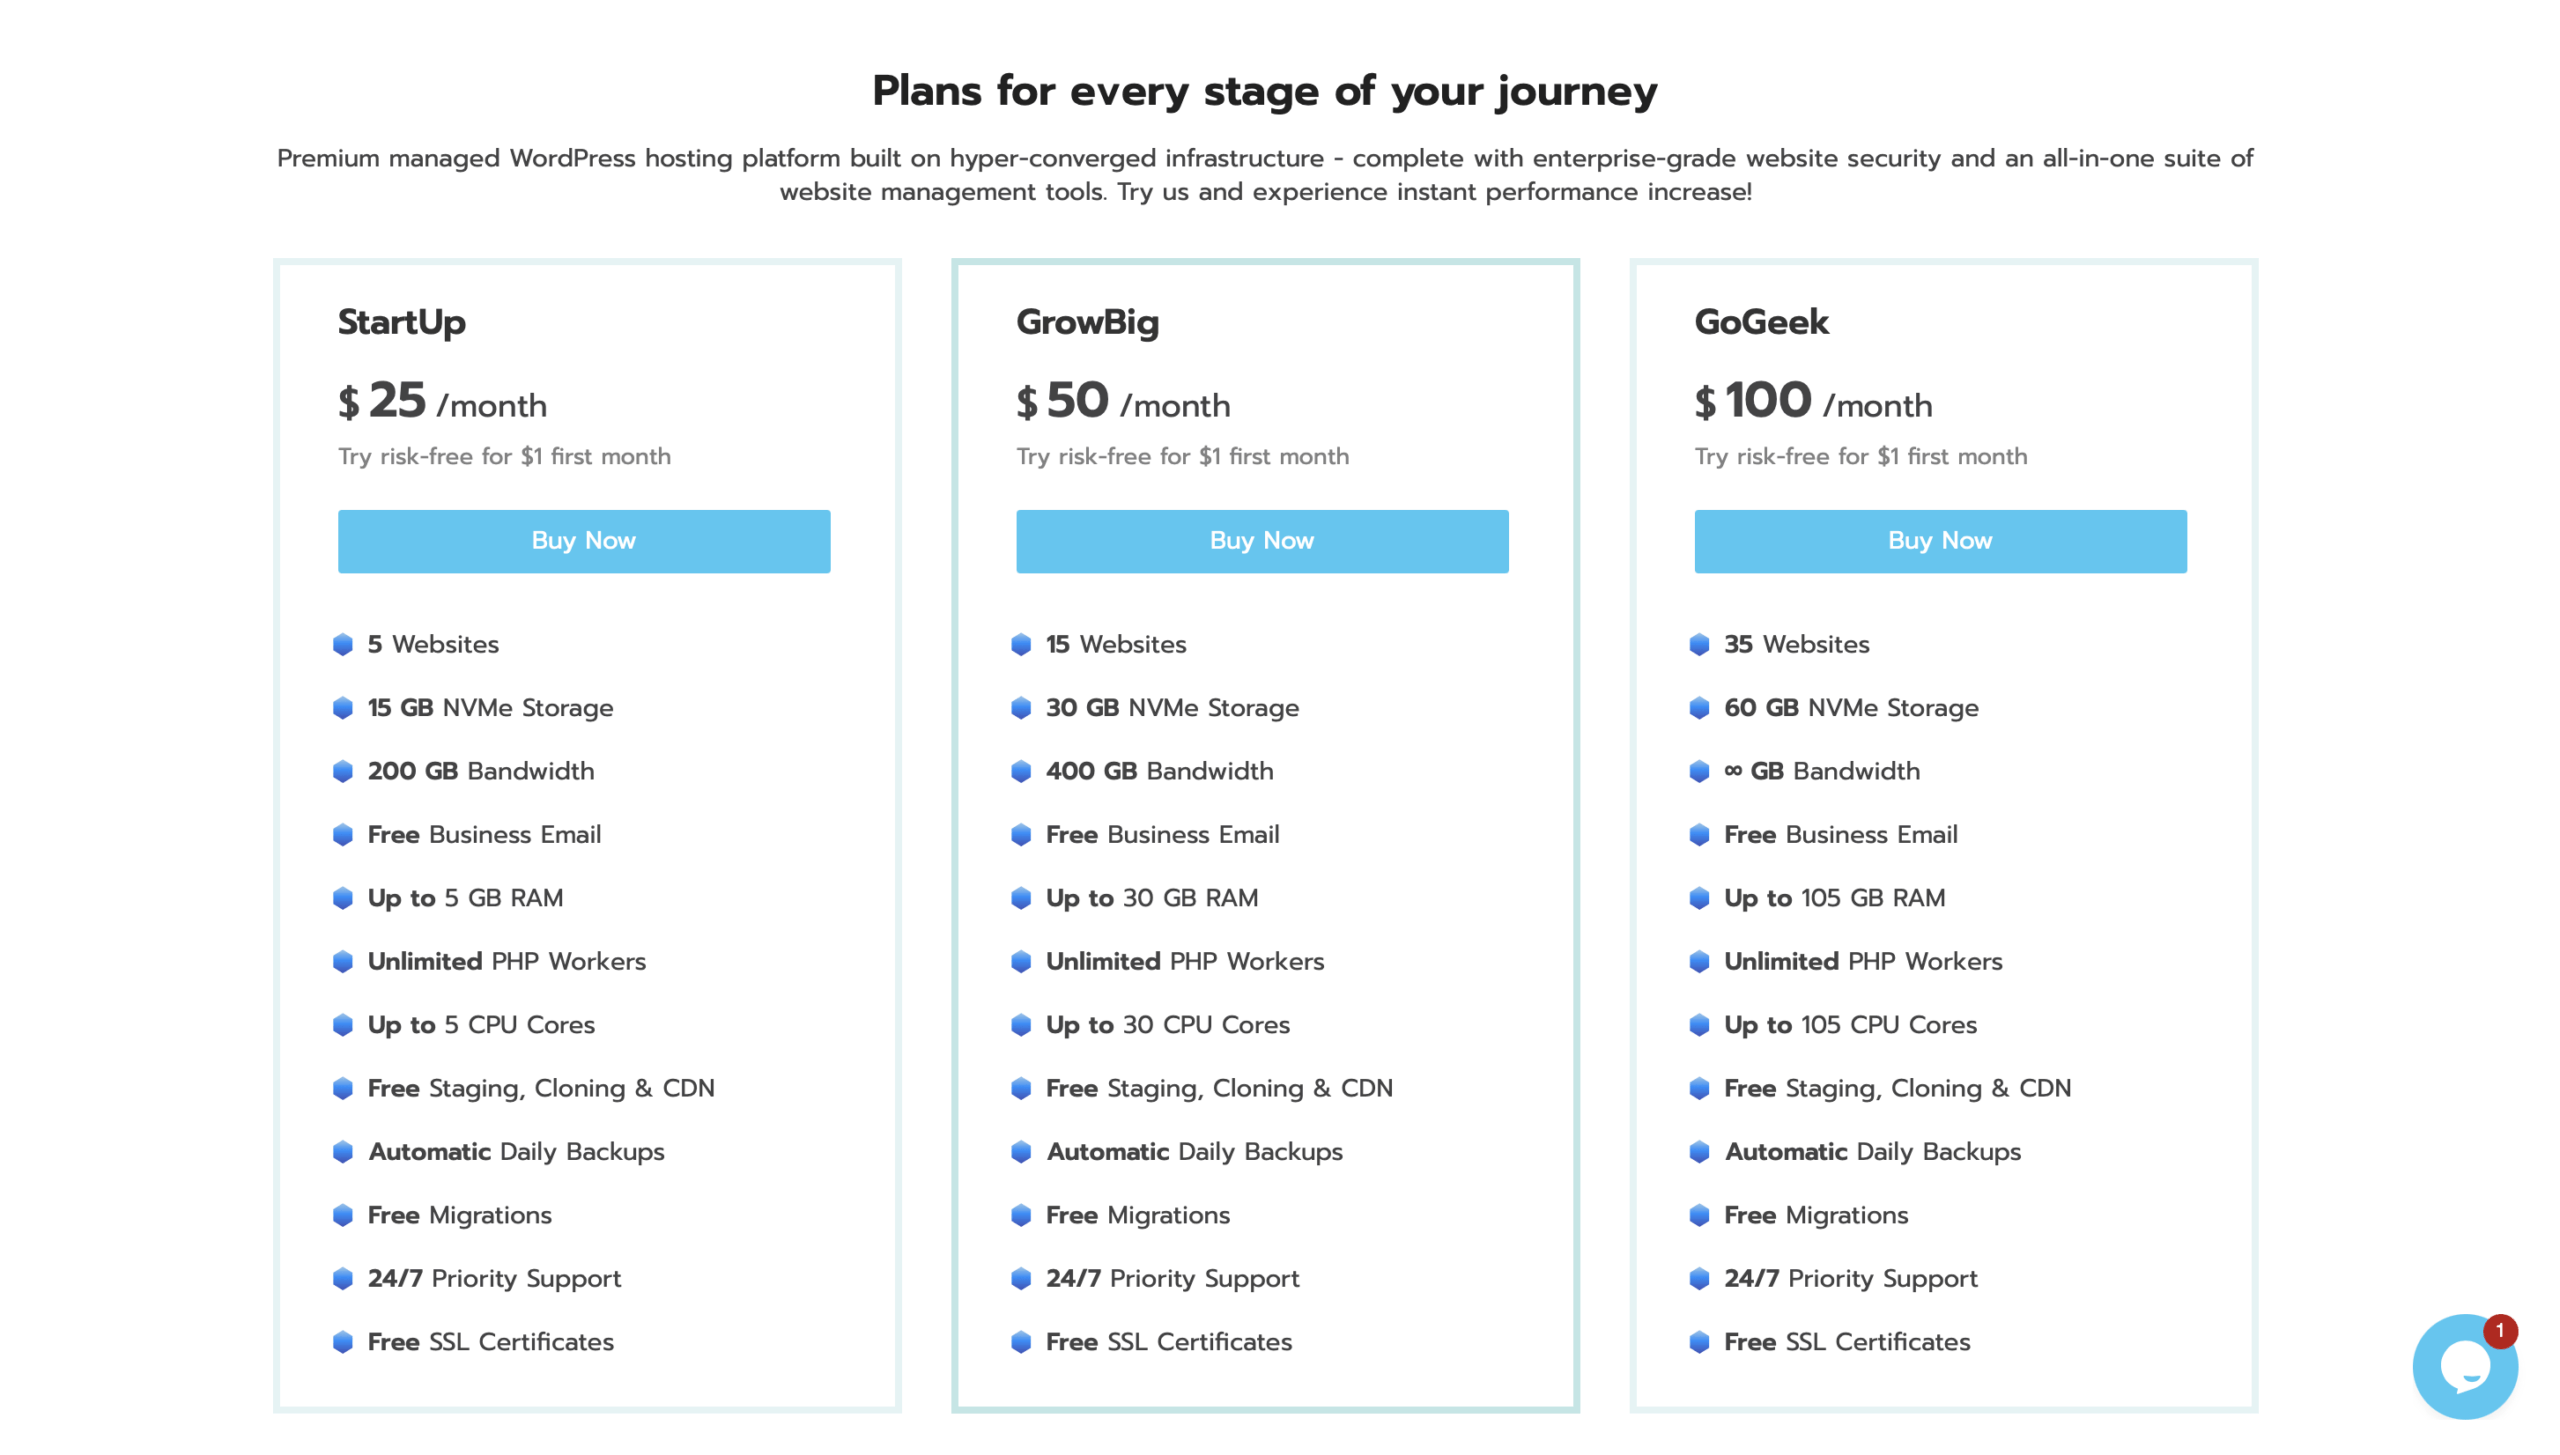Click hexagon icon next to 30 GB NVMe Storage

click(x=1021, y=708)
